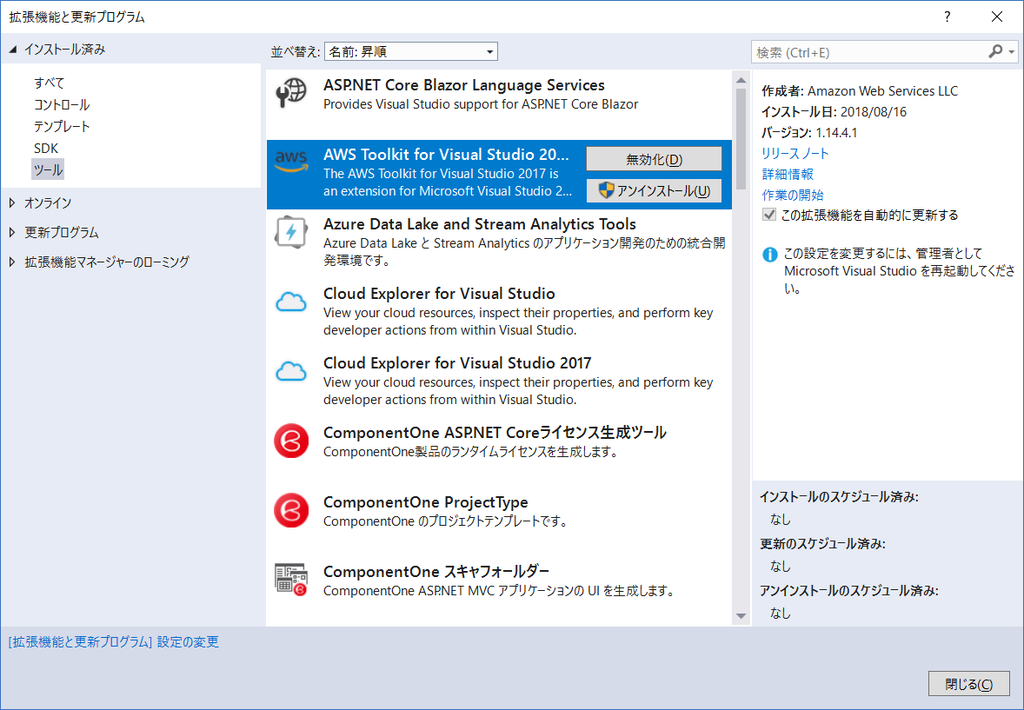Open the search options dropdown arrow
The width and height of the screenshot is (1024, 710).
click(x=1012, y=52)
